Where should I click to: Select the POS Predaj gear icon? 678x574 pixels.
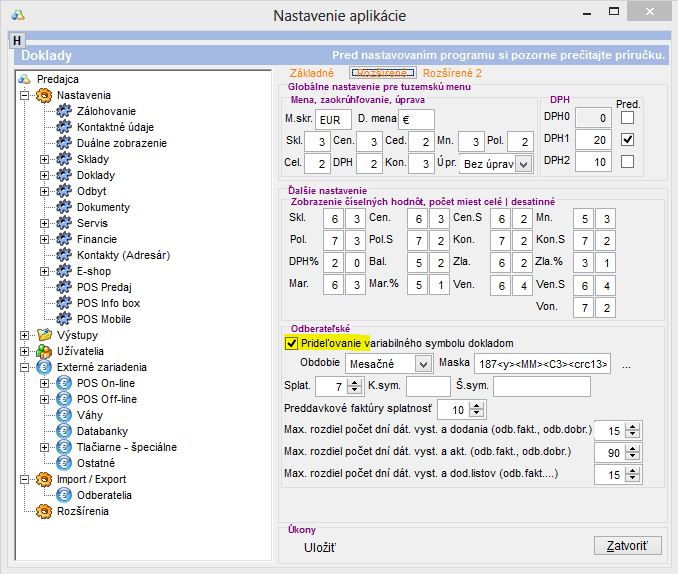pos(65,287)
